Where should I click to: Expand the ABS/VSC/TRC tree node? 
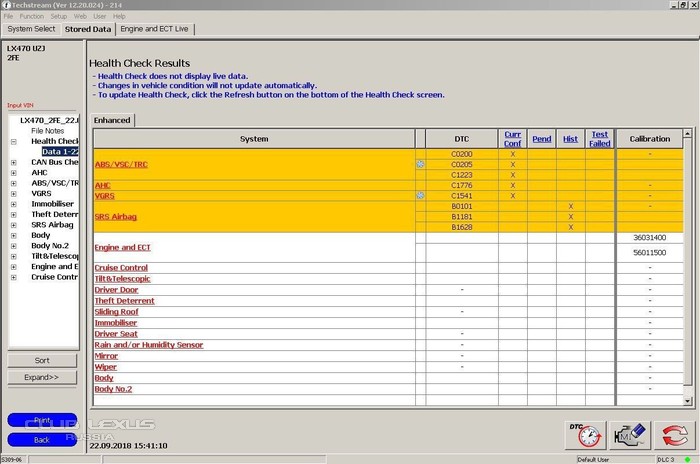pyautogui.click(x=13, y=184)
